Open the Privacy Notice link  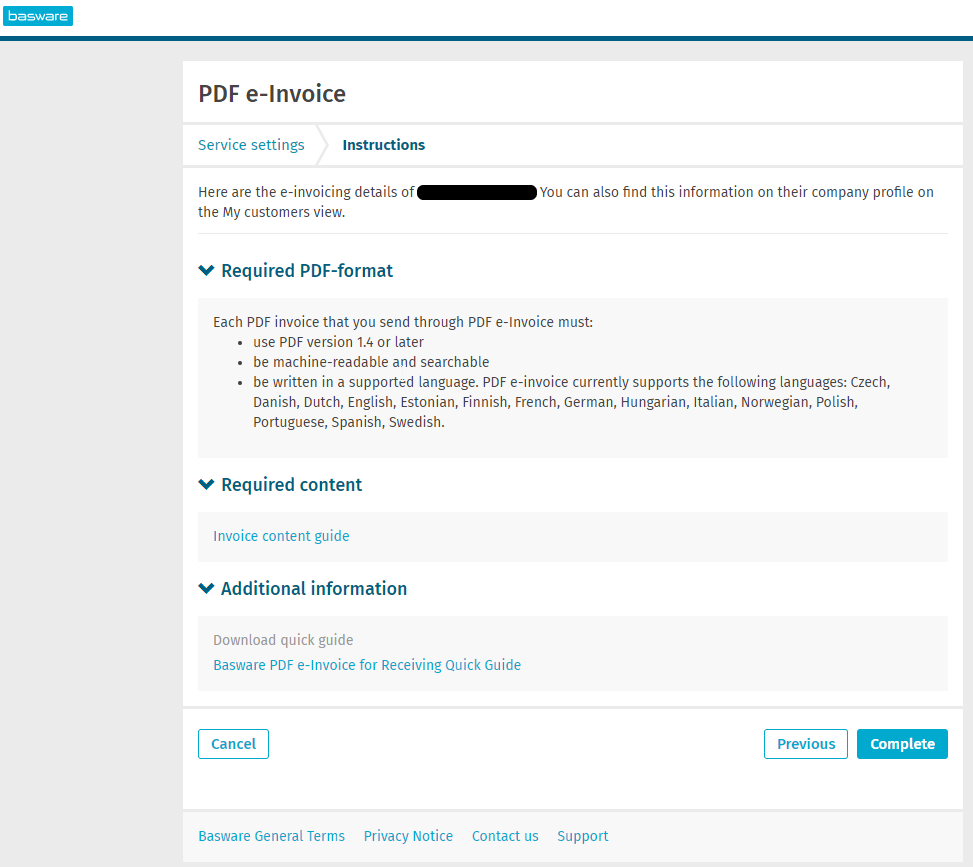[x=408, y=837]
